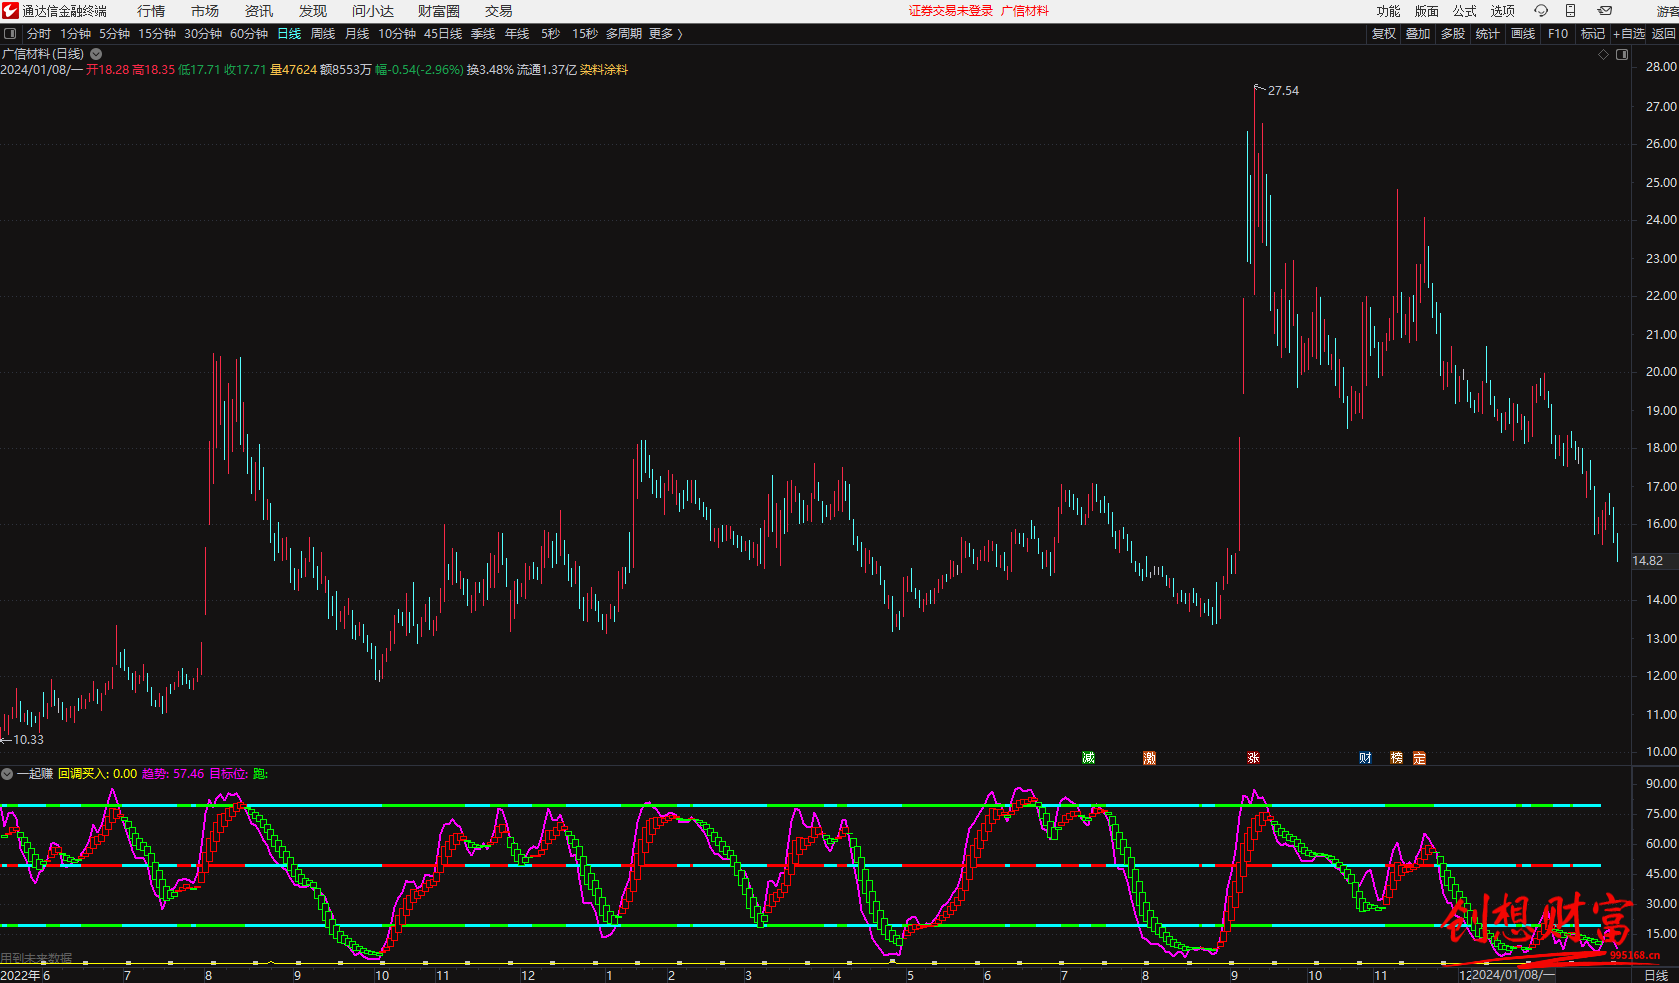This screenshot has height=983, width=1679.
Task: Click the 多股 multi-stock button
Action: pos(1453,34)
